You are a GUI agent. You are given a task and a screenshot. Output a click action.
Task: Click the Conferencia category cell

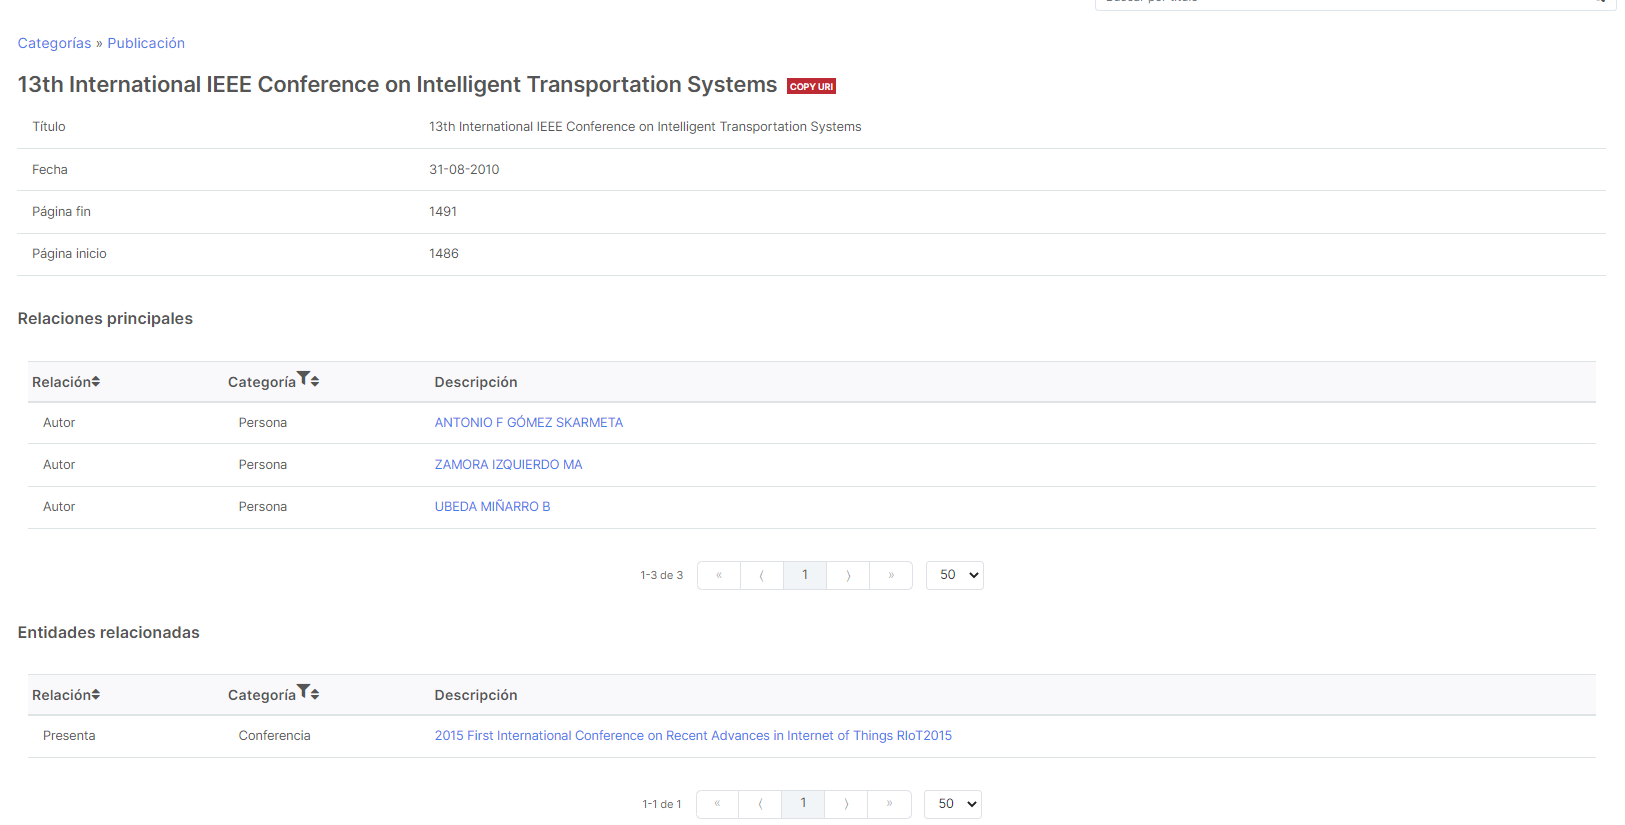(274, 736)
